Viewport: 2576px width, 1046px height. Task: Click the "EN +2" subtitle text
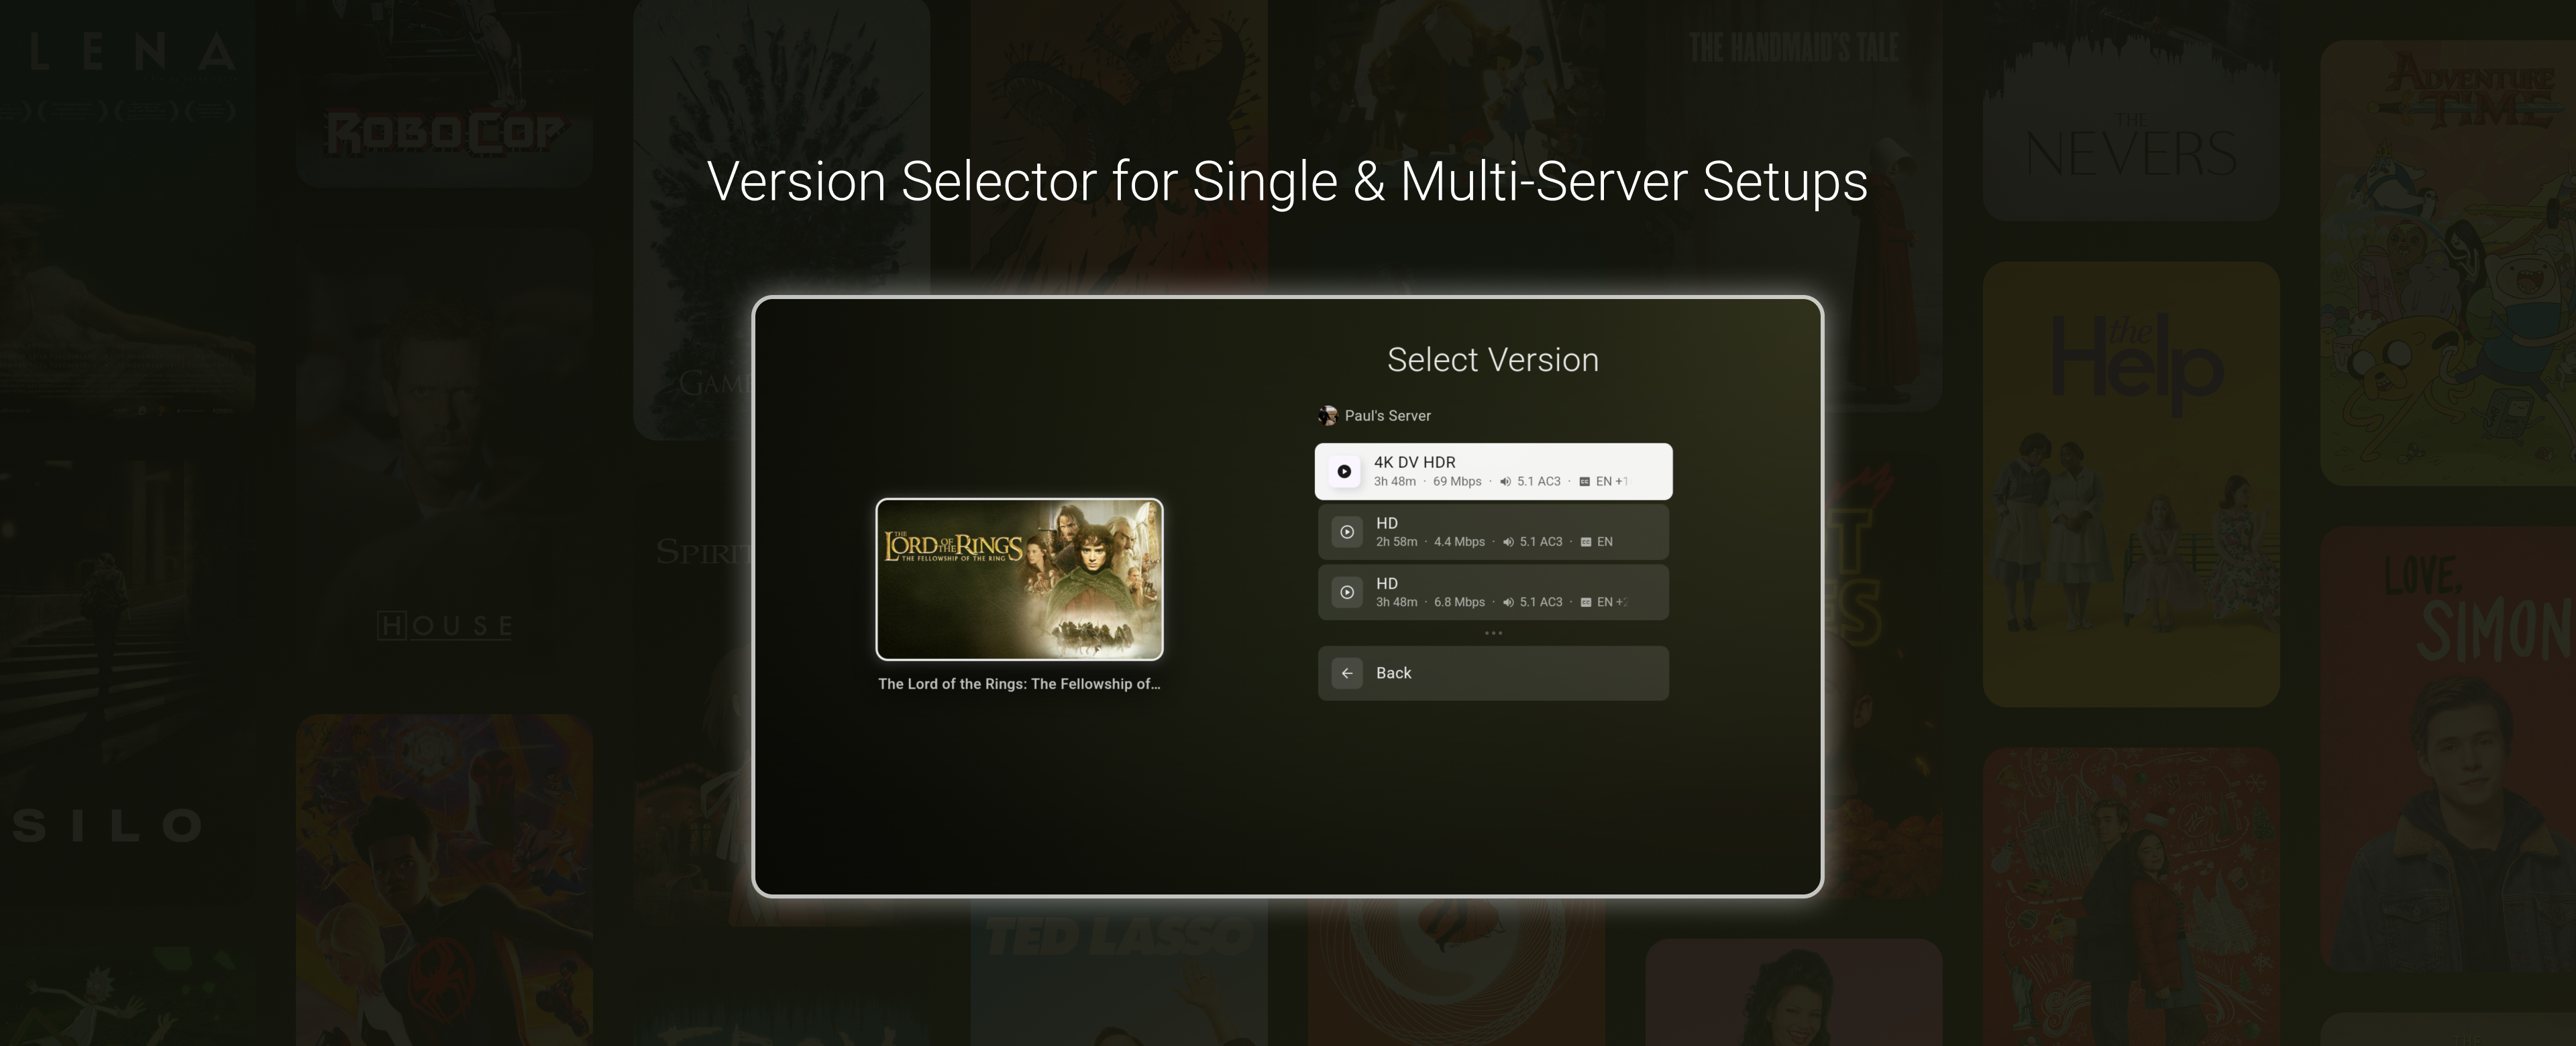1613,602
